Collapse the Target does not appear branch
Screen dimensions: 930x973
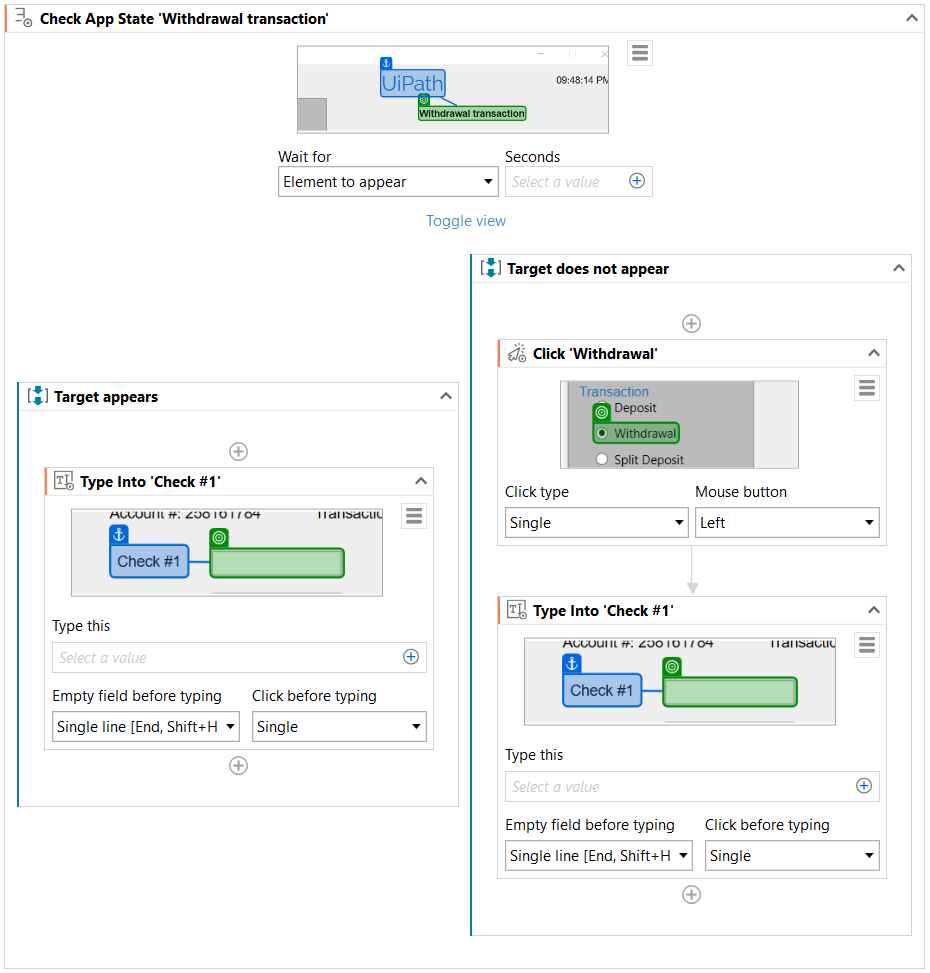click(899, 268)
